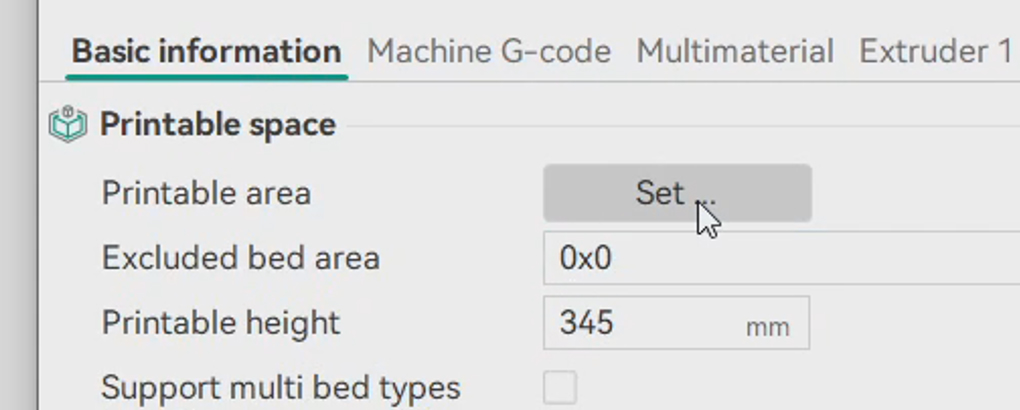
Task: Click the Excluded bed area label
Action: 241,258
